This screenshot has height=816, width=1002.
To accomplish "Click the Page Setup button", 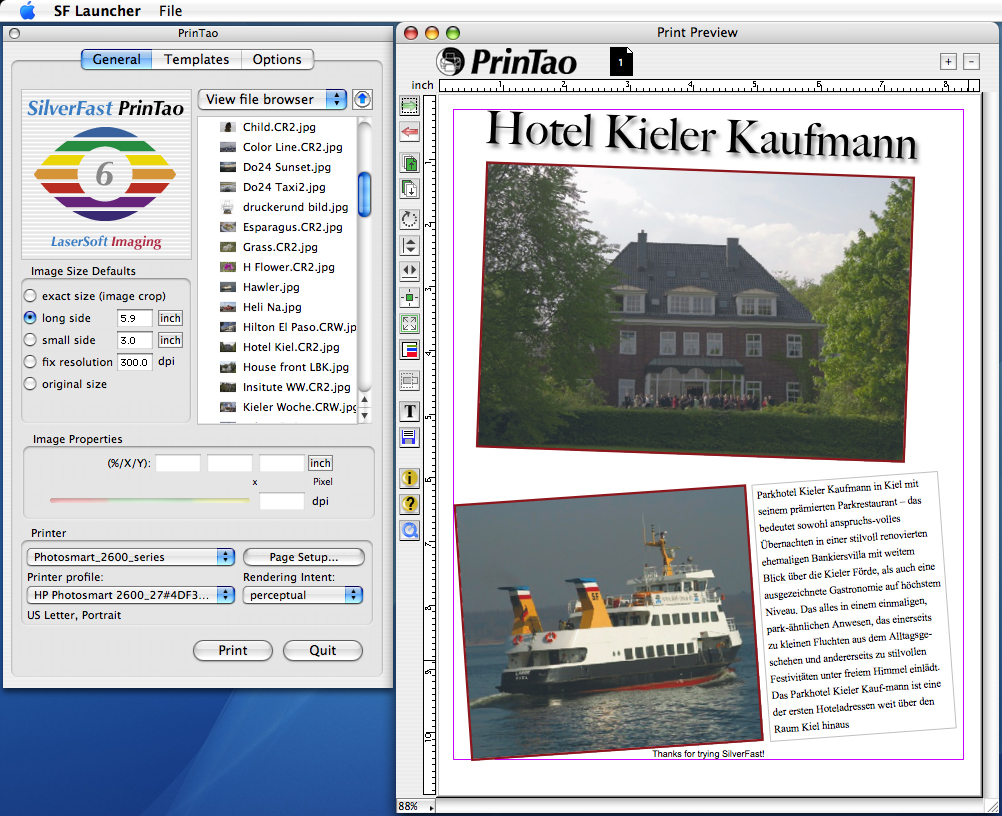I will [x=304, y=557].
